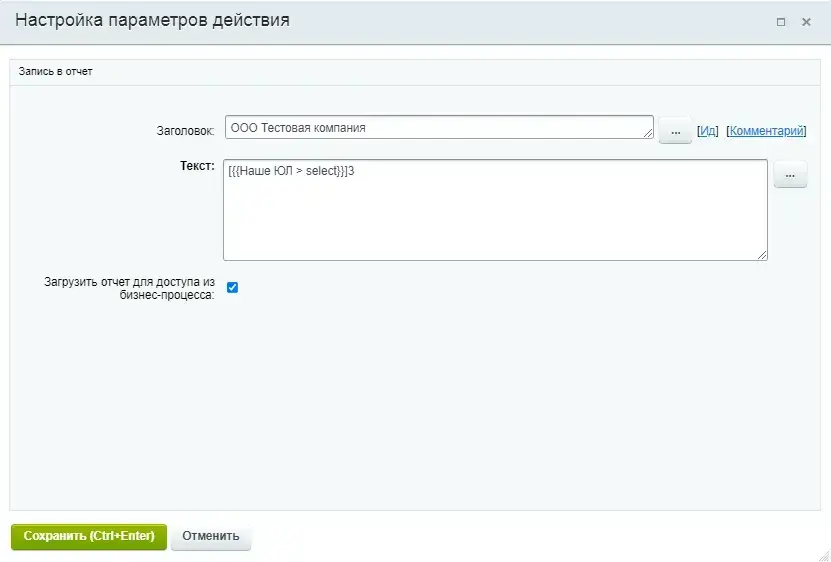The image size is (831, 562).
Task: Save with Сохранить (Ctrl+Enter) button
Action: (x=89, y=536)
